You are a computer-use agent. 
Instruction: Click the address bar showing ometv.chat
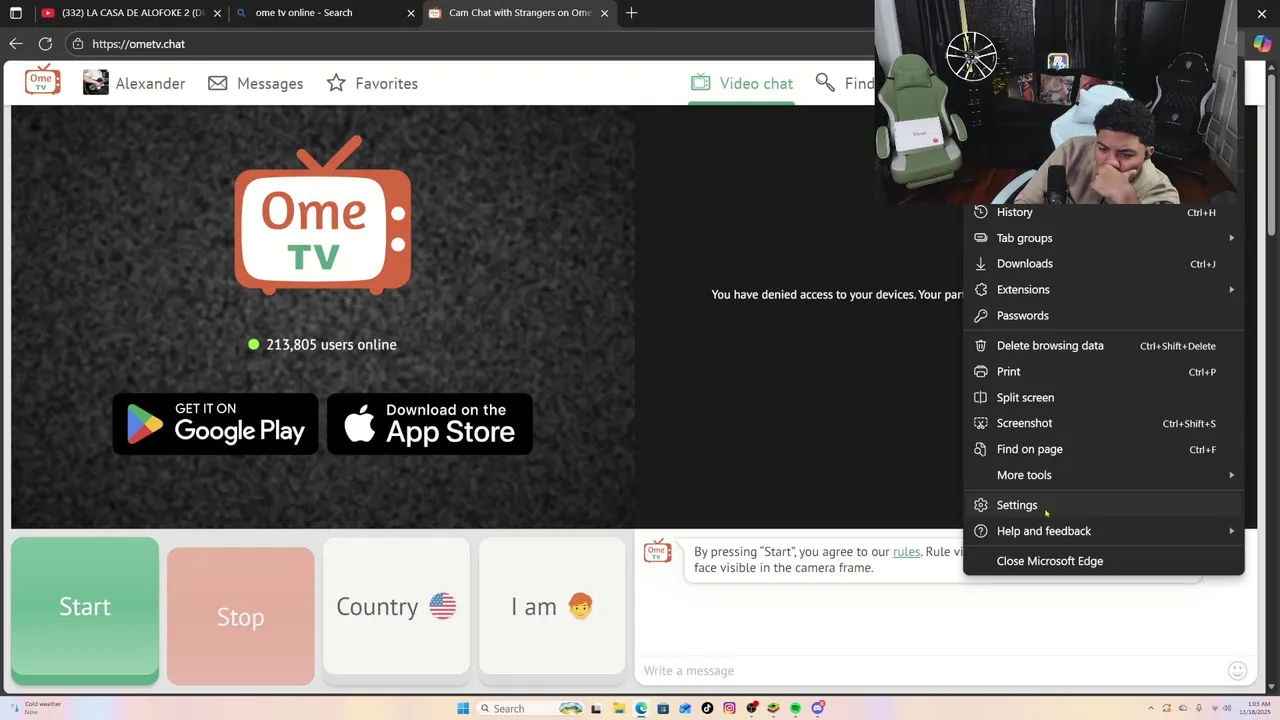click(470, 44)
